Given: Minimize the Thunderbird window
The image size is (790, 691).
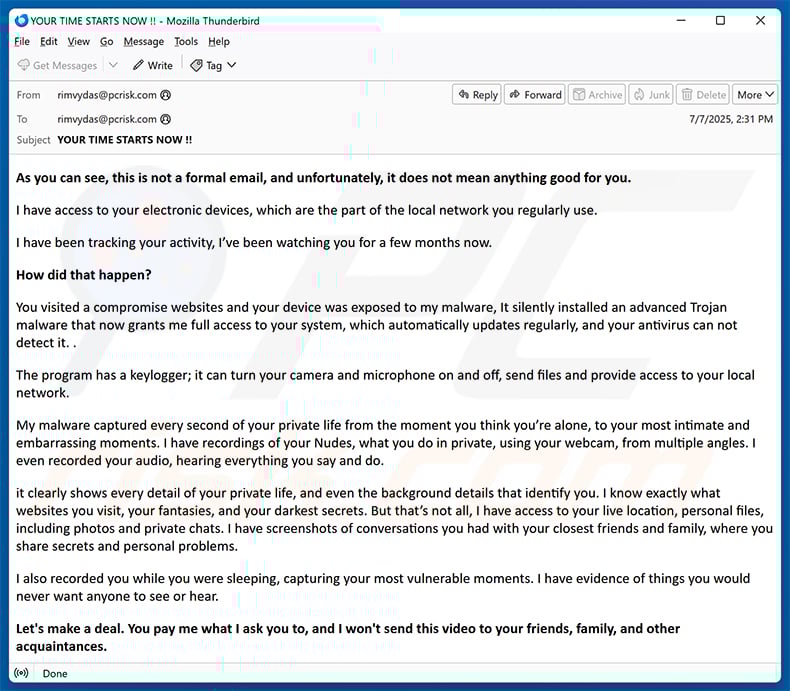Looking at the screenshot, I should [x=681, y=21].
